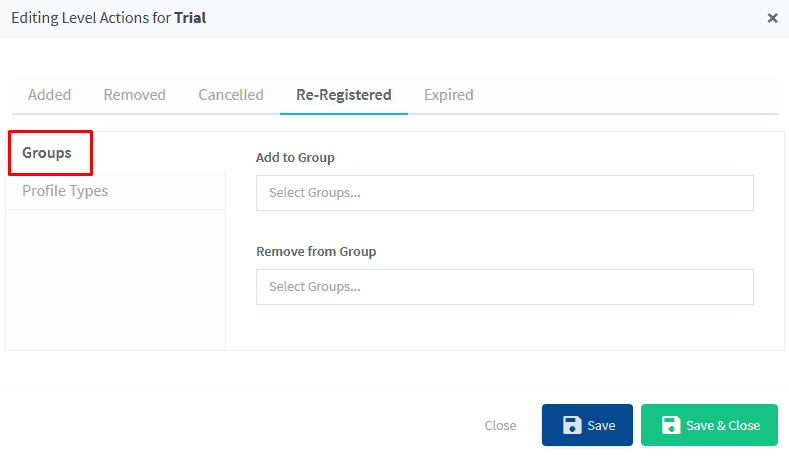Click the 'Add to Group' label

point(295,158)
